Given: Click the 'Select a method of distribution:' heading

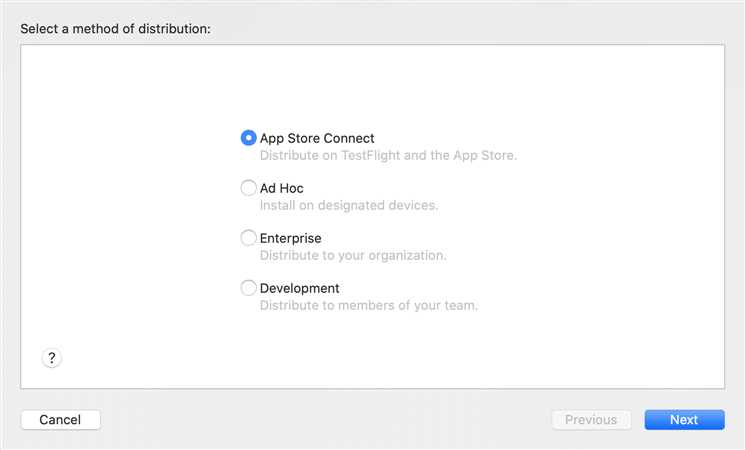Looking at the screenshot, I should tap(115, 29).
